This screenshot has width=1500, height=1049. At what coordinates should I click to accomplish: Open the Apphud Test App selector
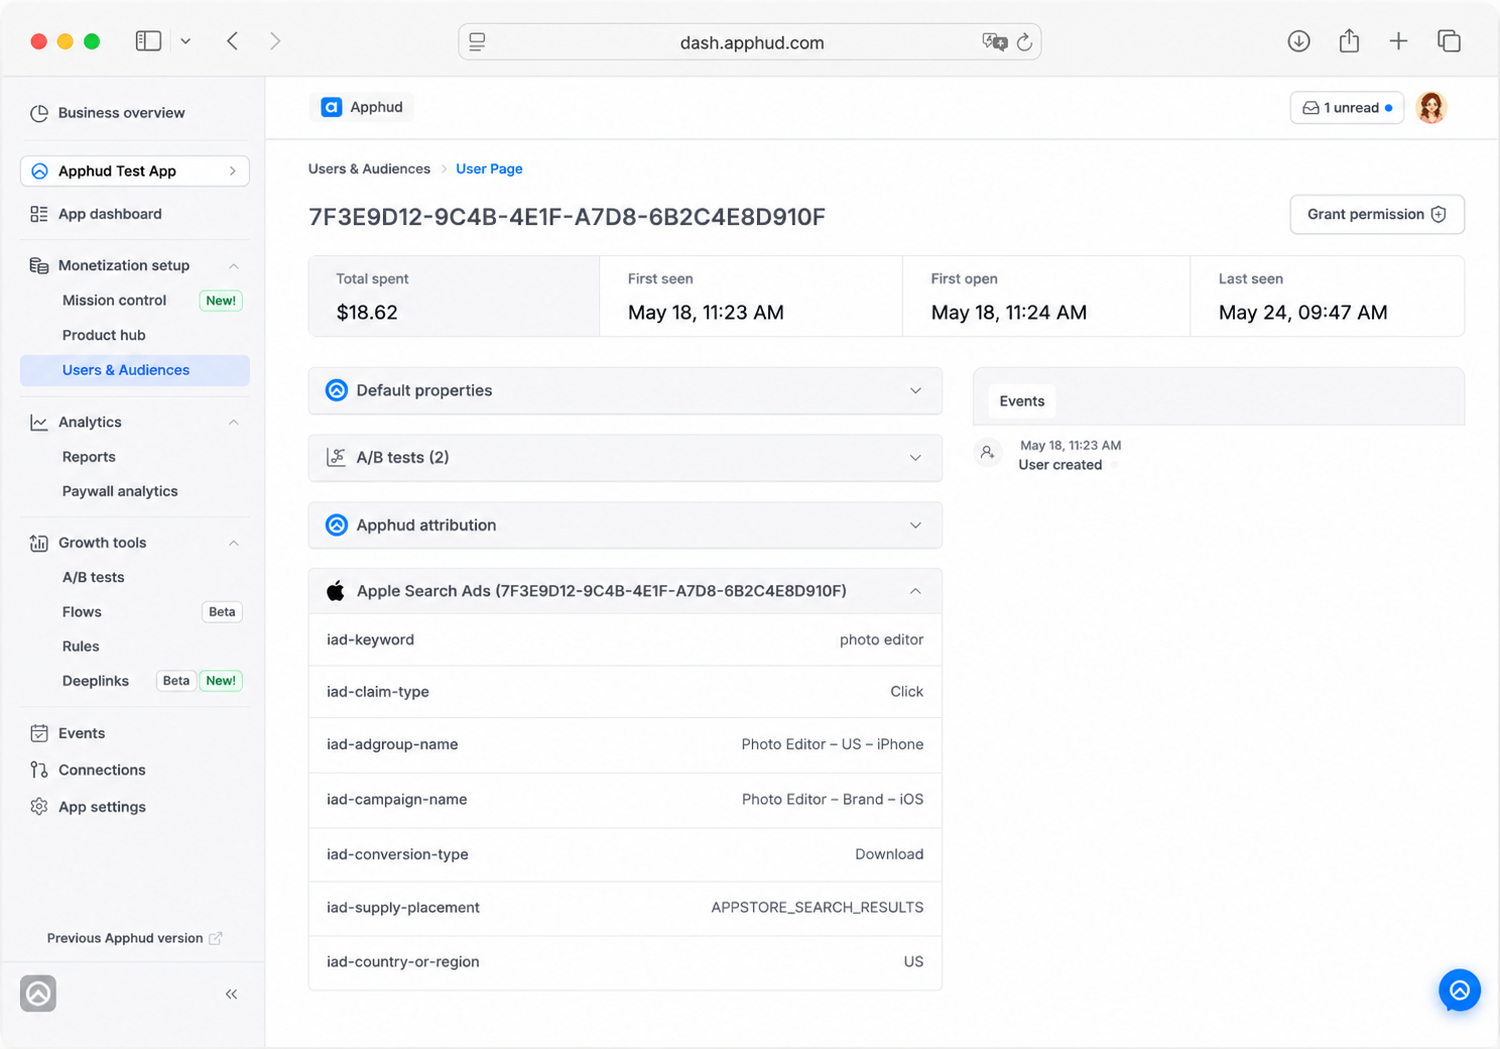click(x=135, y=171)
